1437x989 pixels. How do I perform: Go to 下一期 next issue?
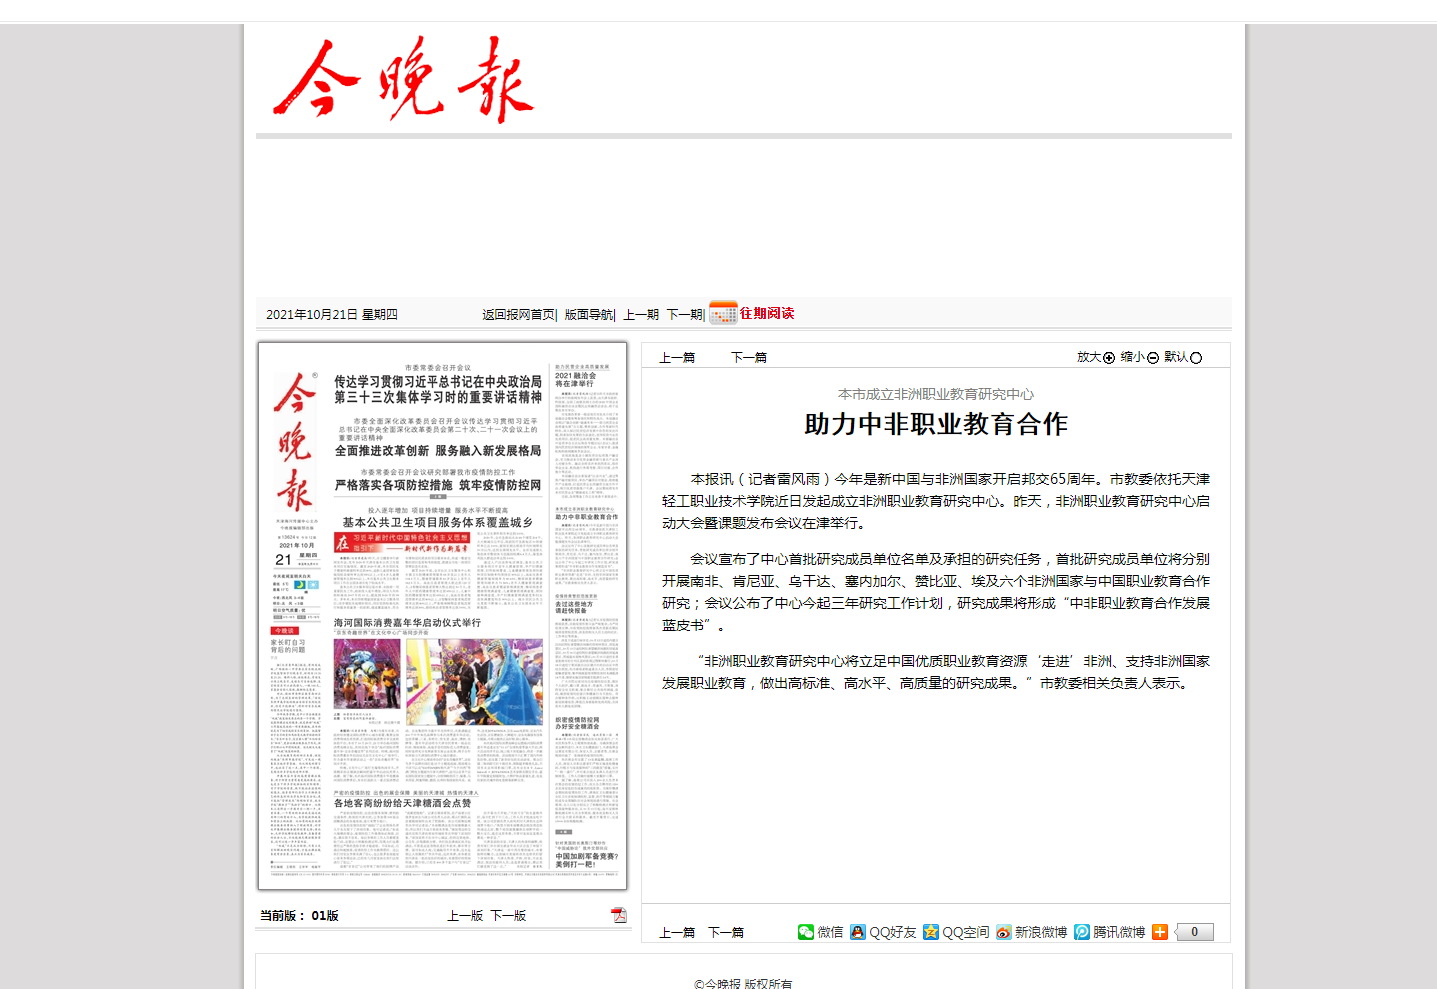coord(685,314)
